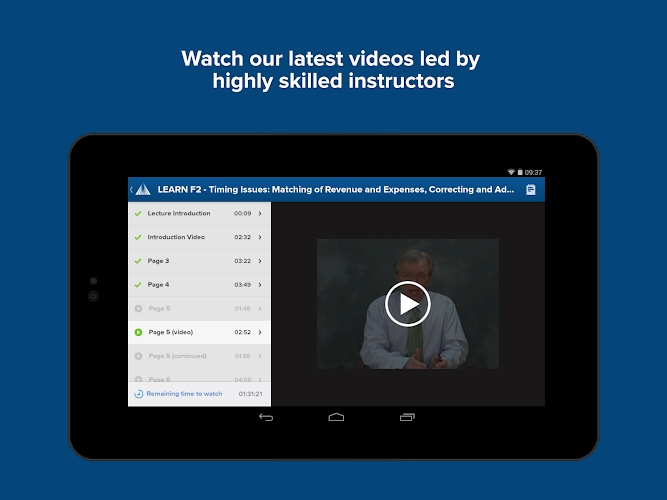Select the Page 3 item
This screenshot has height=500, width=667.
199,261
